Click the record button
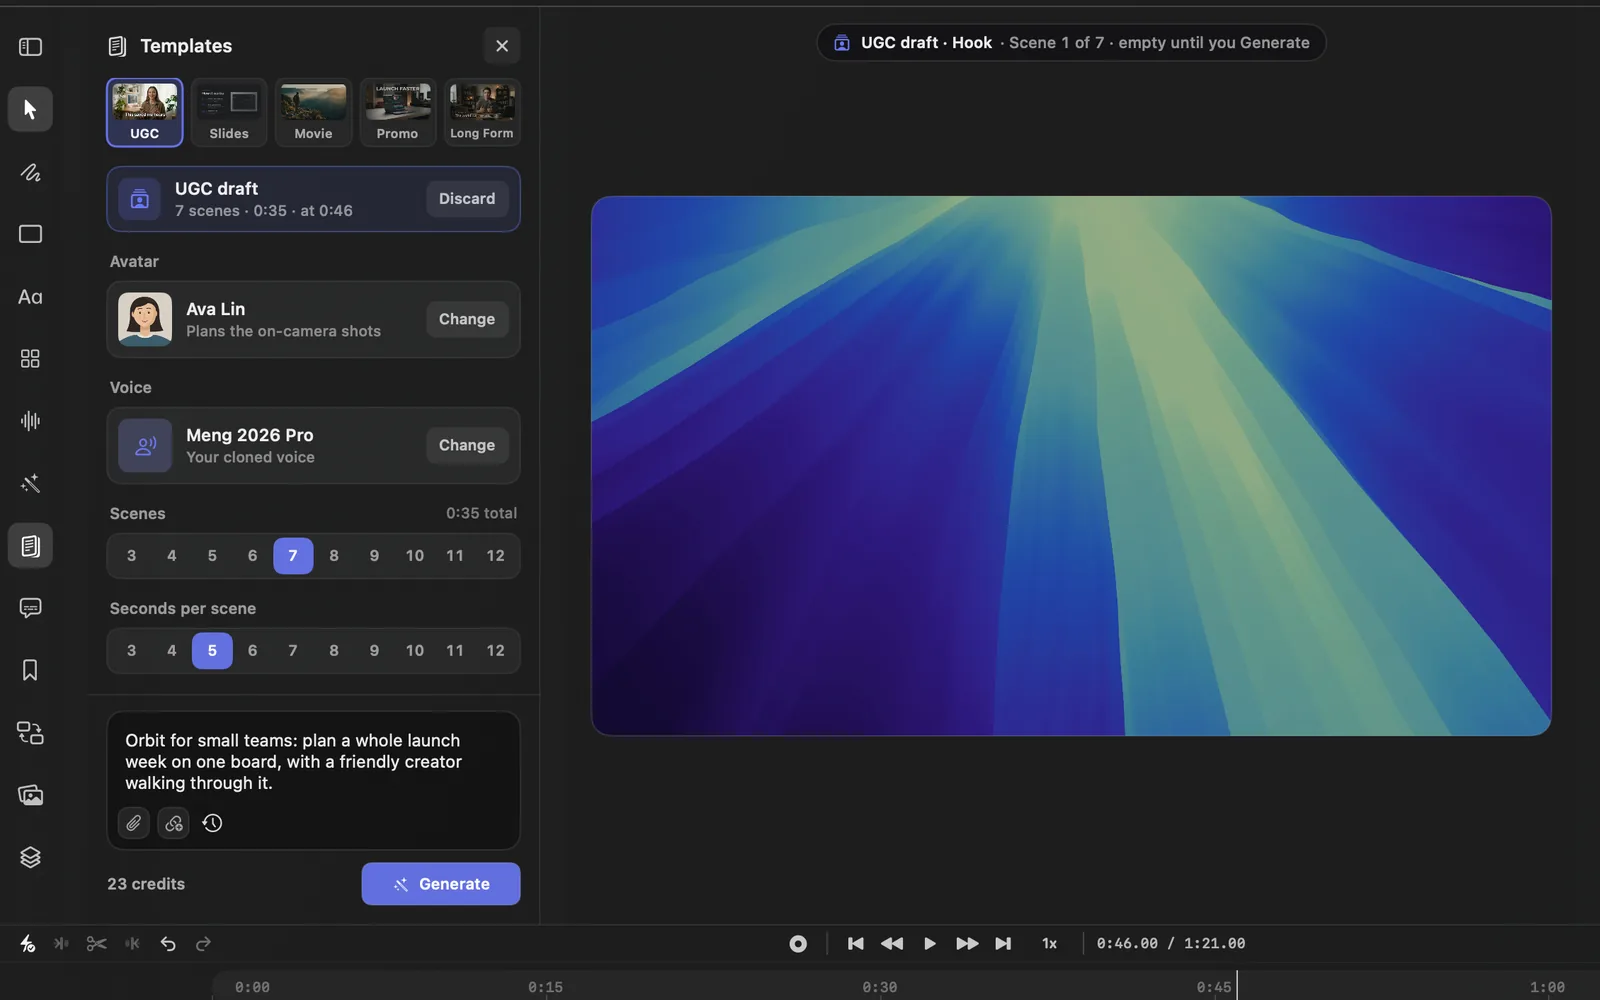Viewport: 1600px width, 1000px height. [x=798, y=943]
